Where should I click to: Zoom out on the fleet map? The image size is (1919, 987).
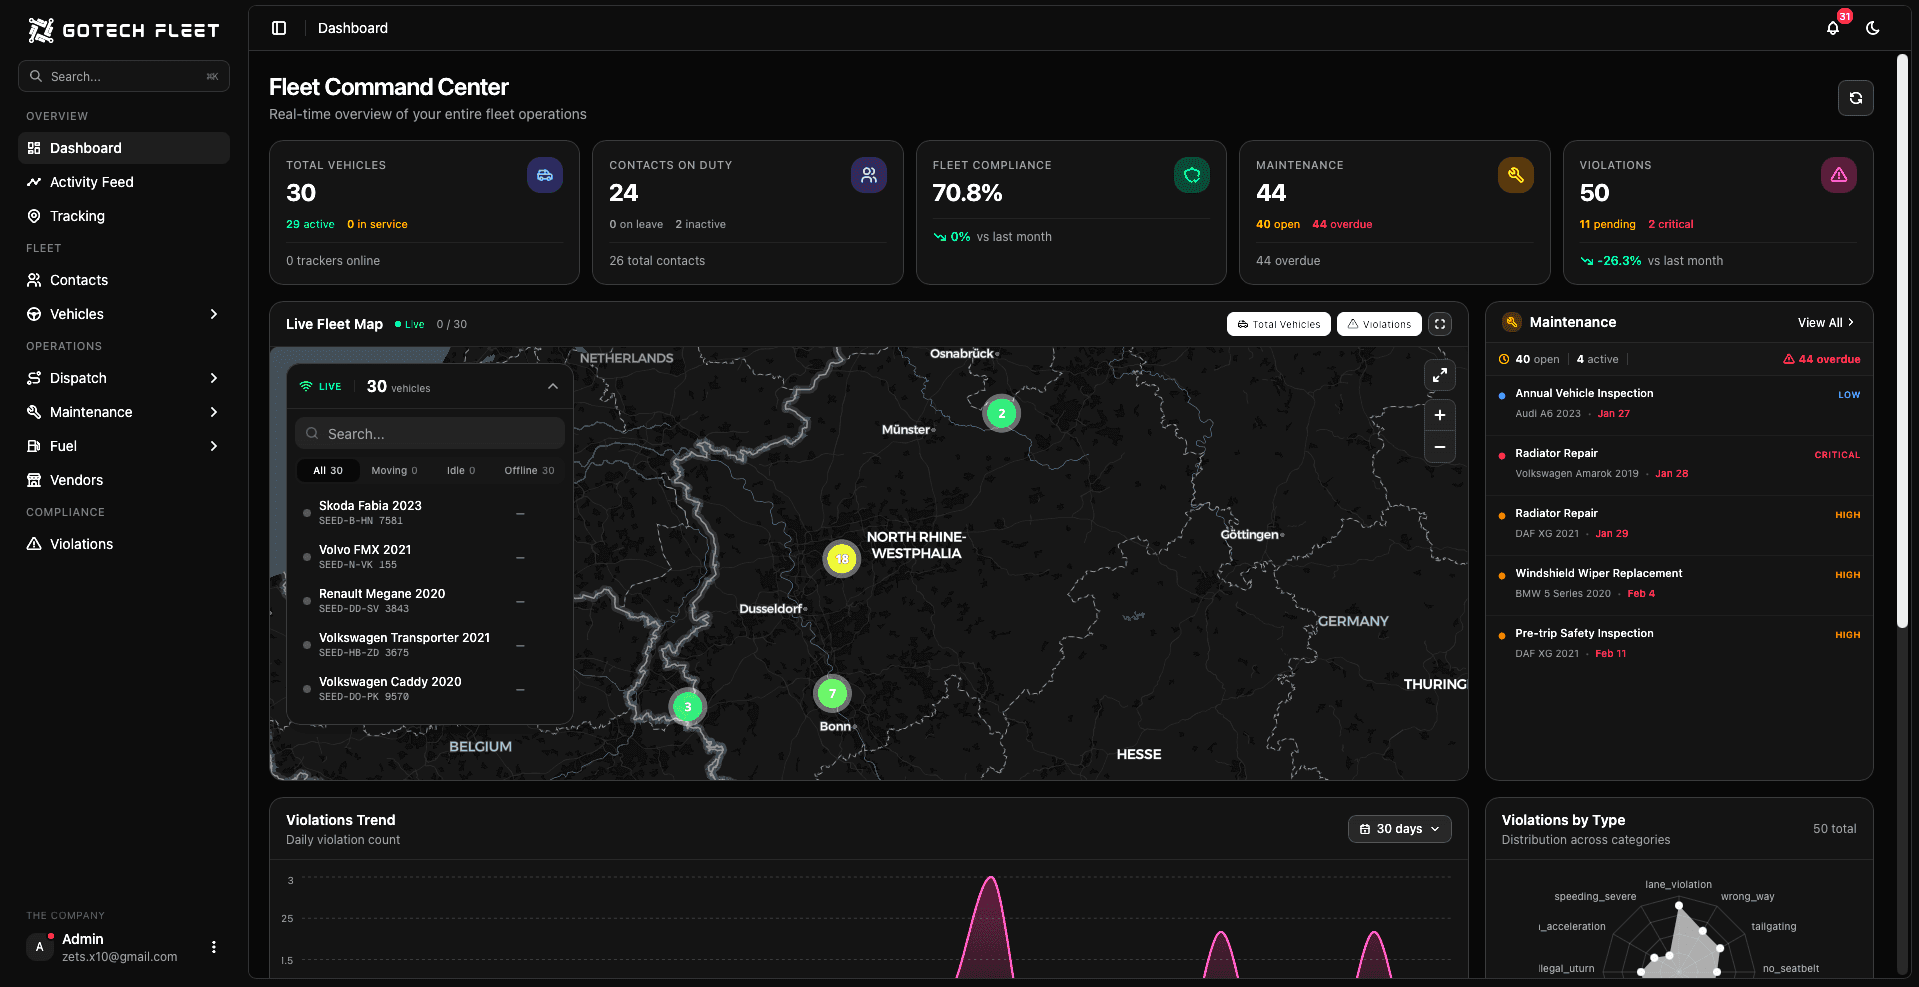[x=1439, y=447]
